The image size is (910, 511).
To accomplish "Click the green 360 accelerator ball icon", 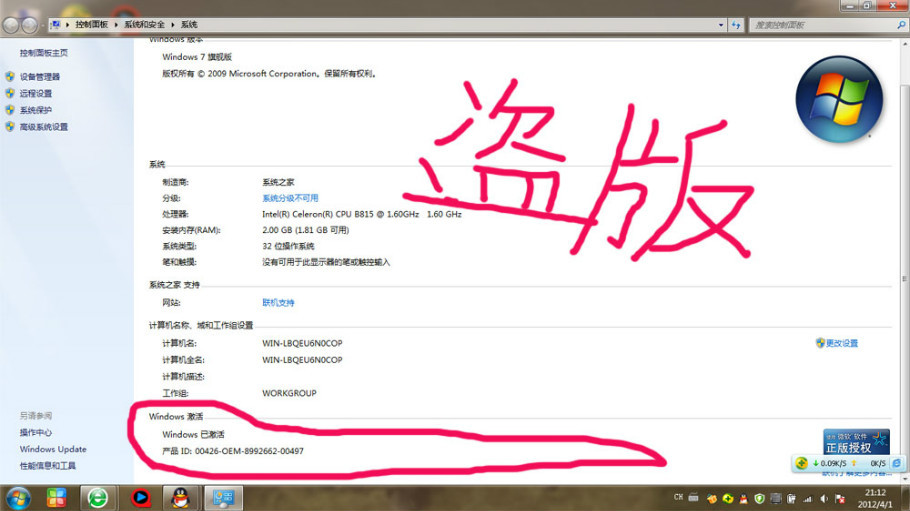I will point(802,464).
